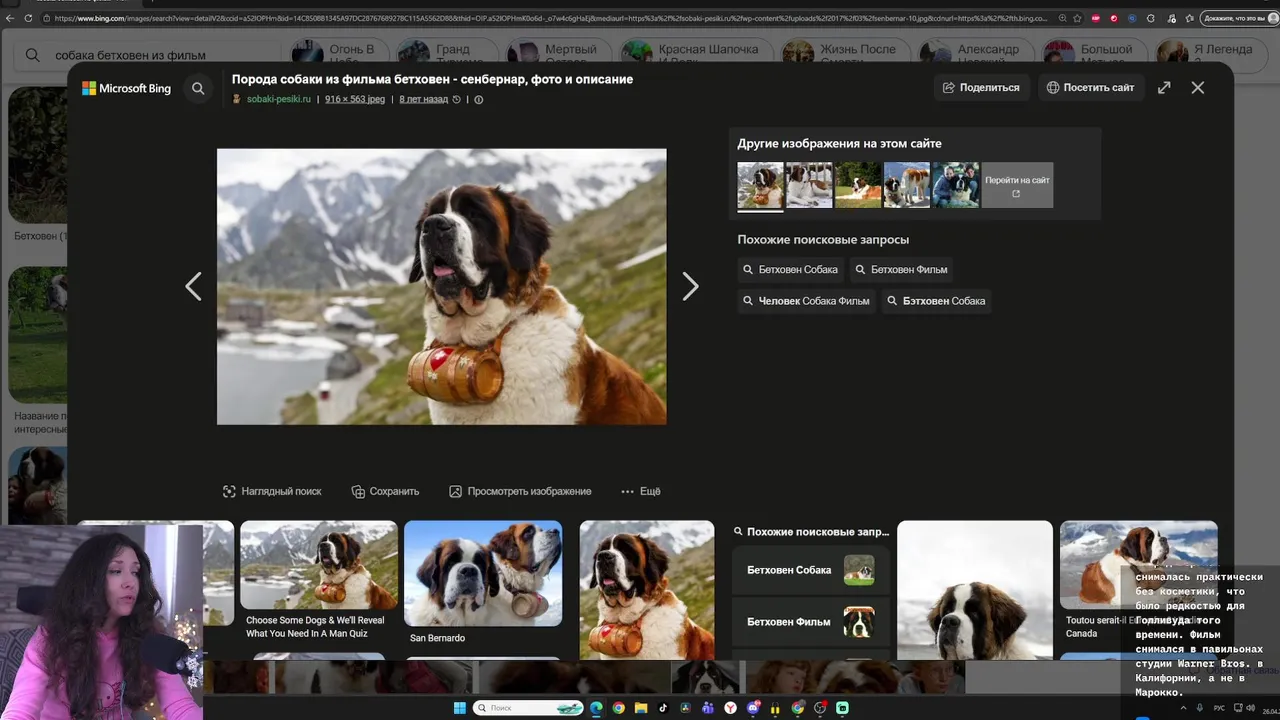This screenshot has width=1280, height=720.
Task: Open File Explorer from the taskbar
Action: pos(641,708)
